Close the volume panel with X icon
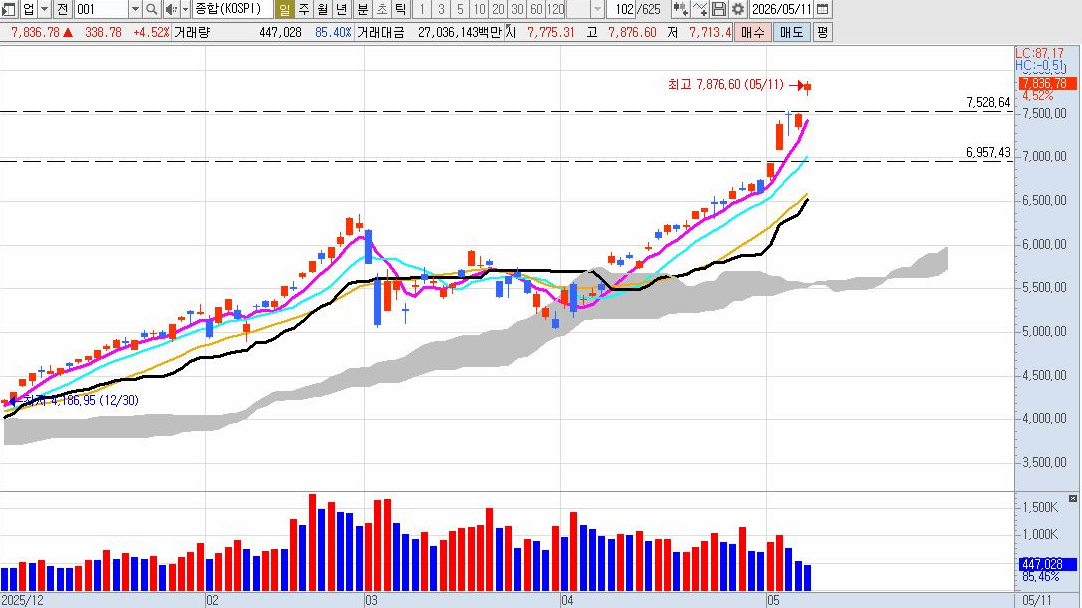The height and width of the screenshot is (608, 1082). (1072, 498)
